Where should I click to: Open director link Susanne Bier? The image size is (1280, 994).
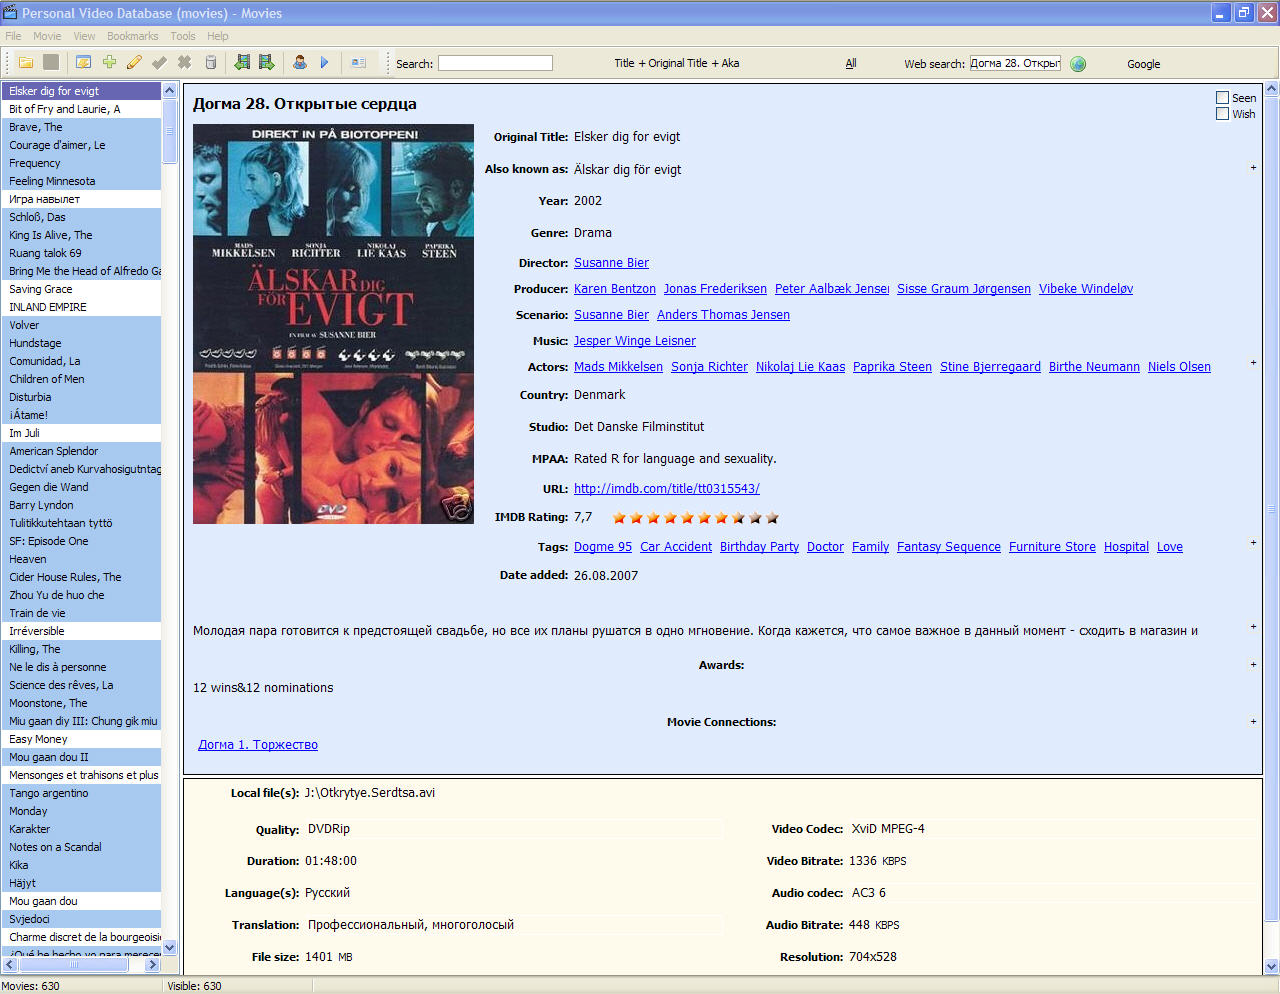(x=611, y=263)
